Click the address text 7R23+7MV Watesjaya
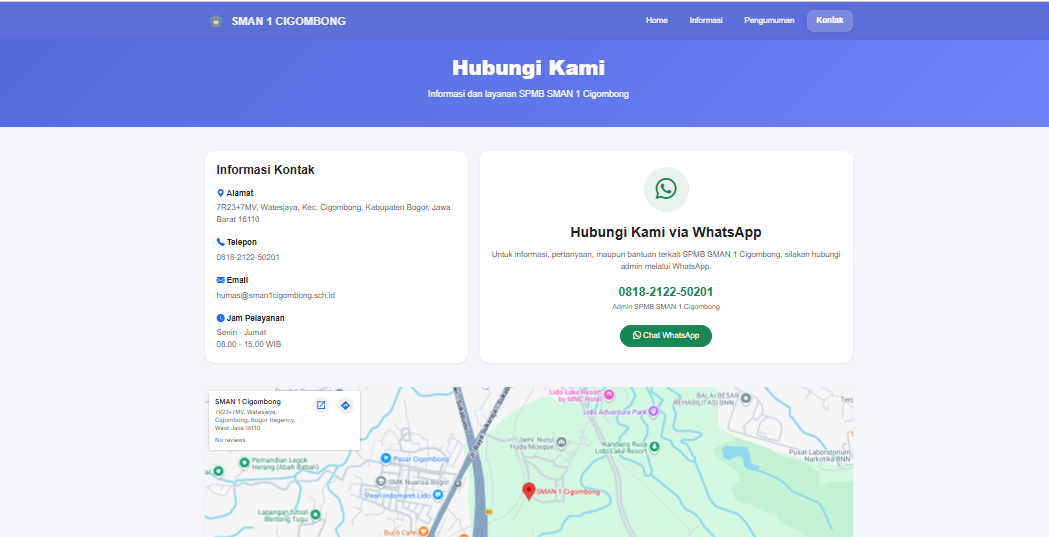Screen dimensions: 1049x537 coord(333,213)
